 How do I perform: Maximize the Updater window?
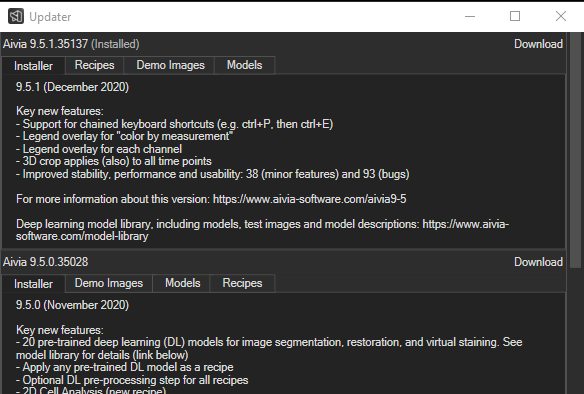click(x=515, y=16)
